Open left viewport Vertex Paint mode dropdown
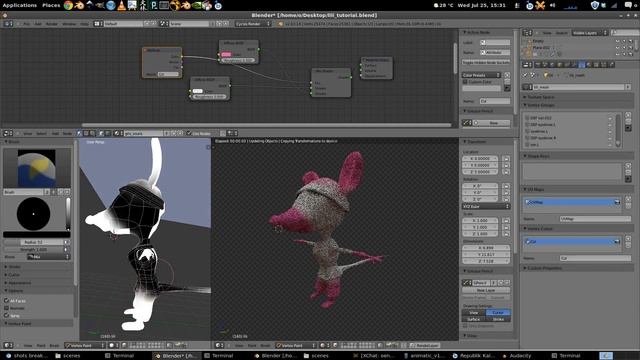 (x=85, y=346)
